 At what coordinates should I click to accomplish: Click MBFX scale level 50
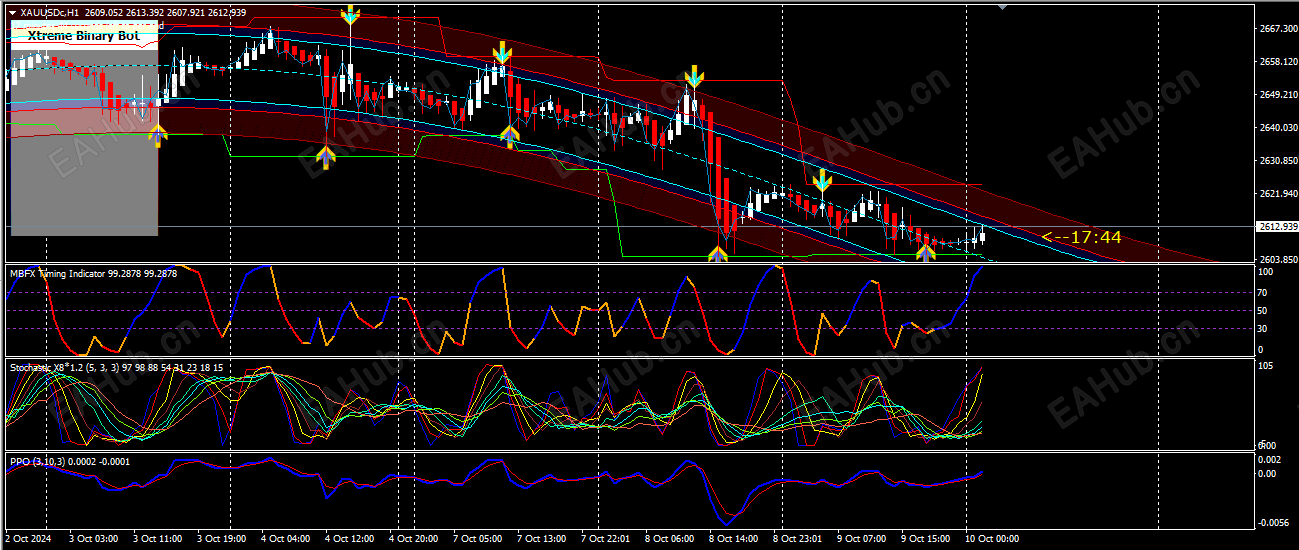point(1264,311)
